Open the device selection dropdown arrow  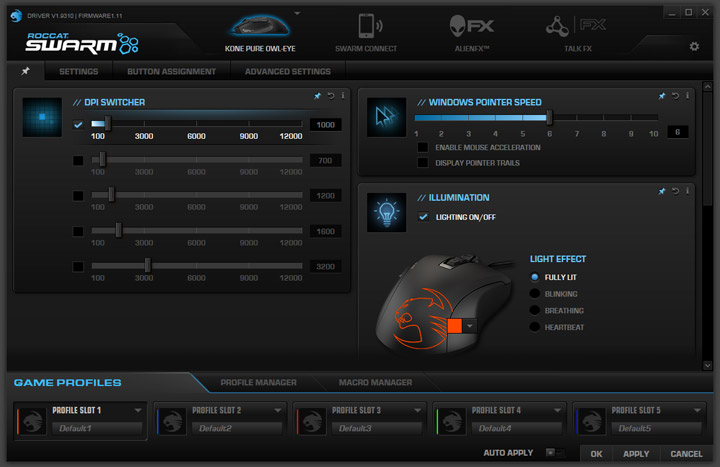[297, 13]
